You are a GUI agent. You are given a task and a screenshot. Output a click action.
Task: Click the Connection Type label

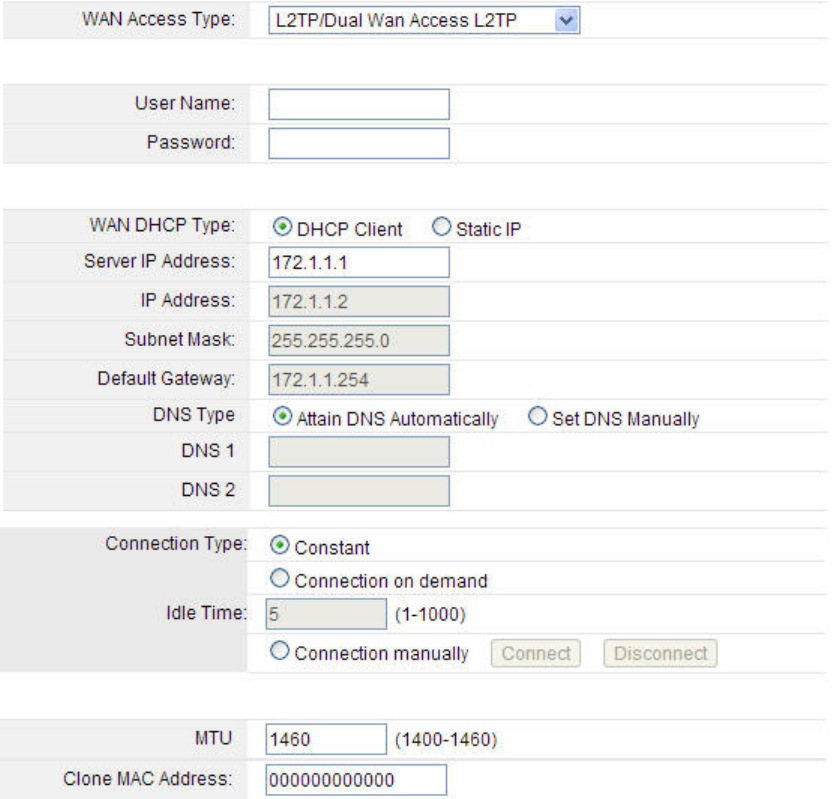(176, 544)
